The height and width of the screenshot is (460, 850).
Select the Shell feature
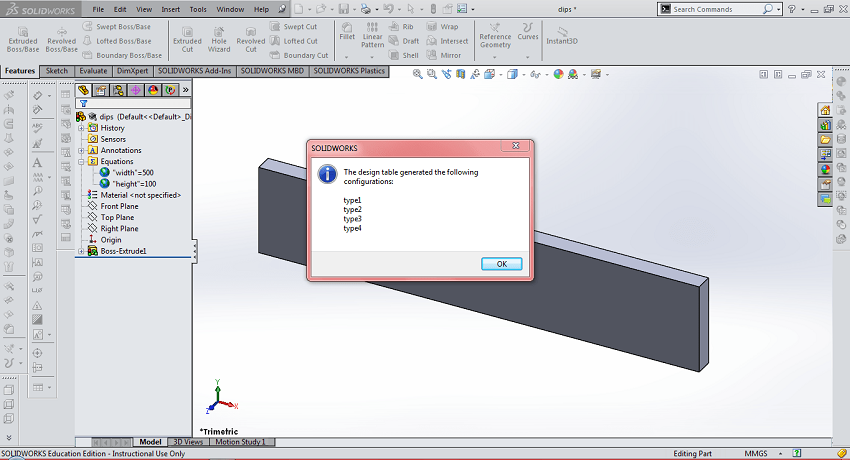404,55
